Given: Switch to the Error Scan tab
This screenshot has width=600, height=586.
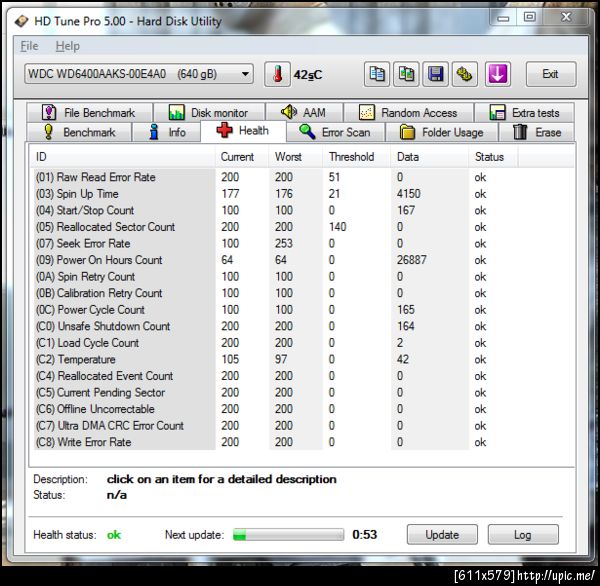Looking at the screenshot, I should pyautogui.click(x=335, y=132).
